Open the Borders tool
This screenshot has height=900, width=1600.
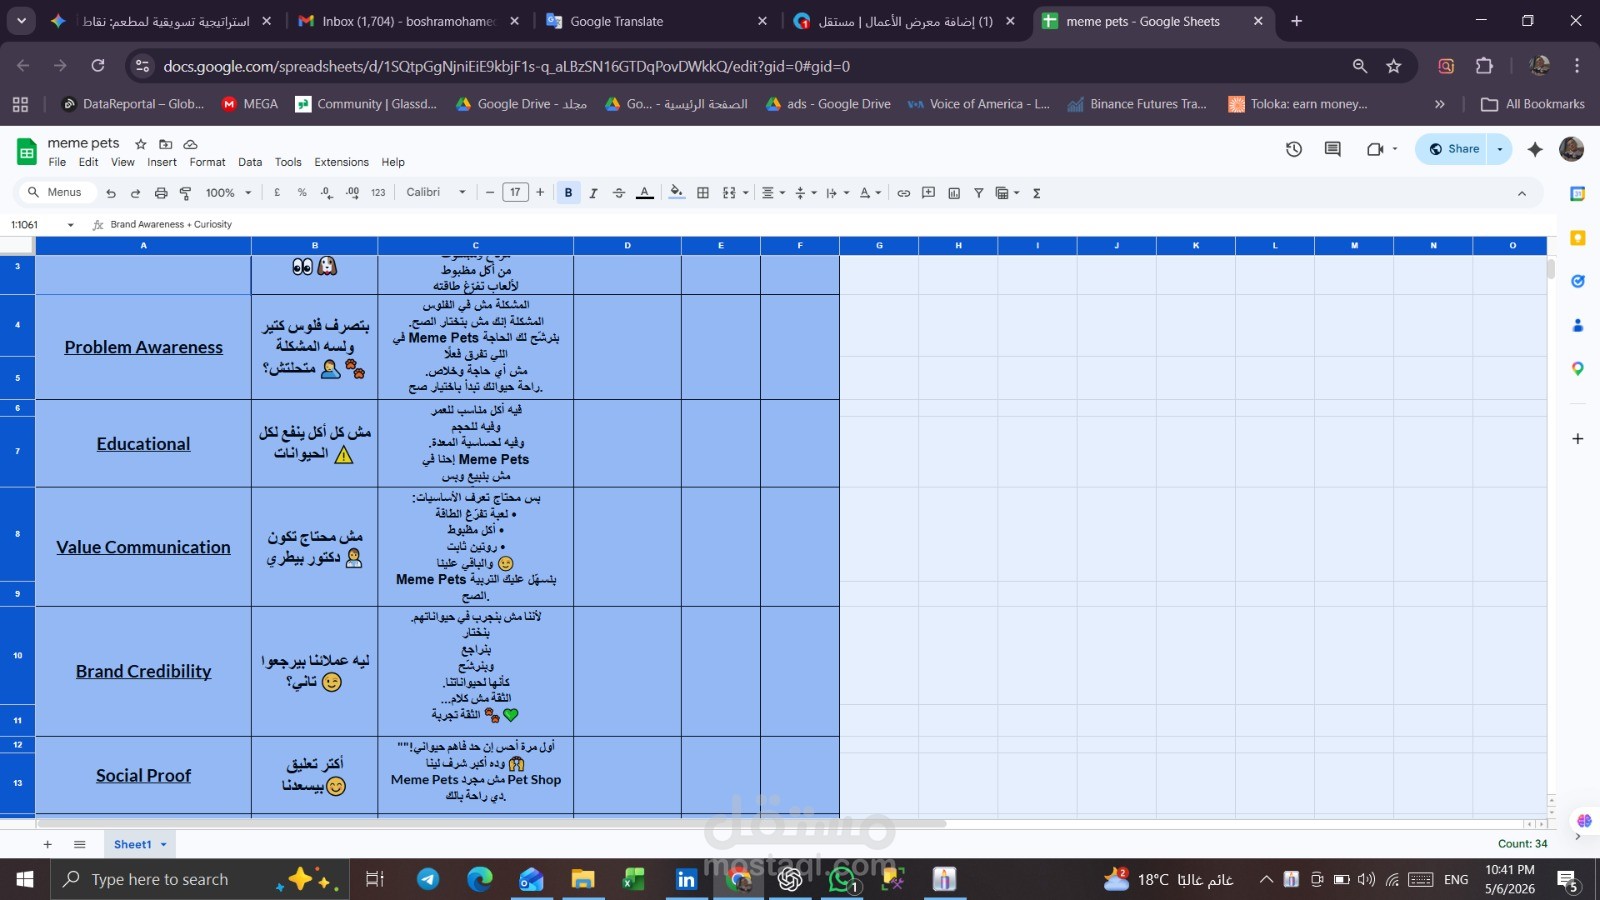coord(703,193)
